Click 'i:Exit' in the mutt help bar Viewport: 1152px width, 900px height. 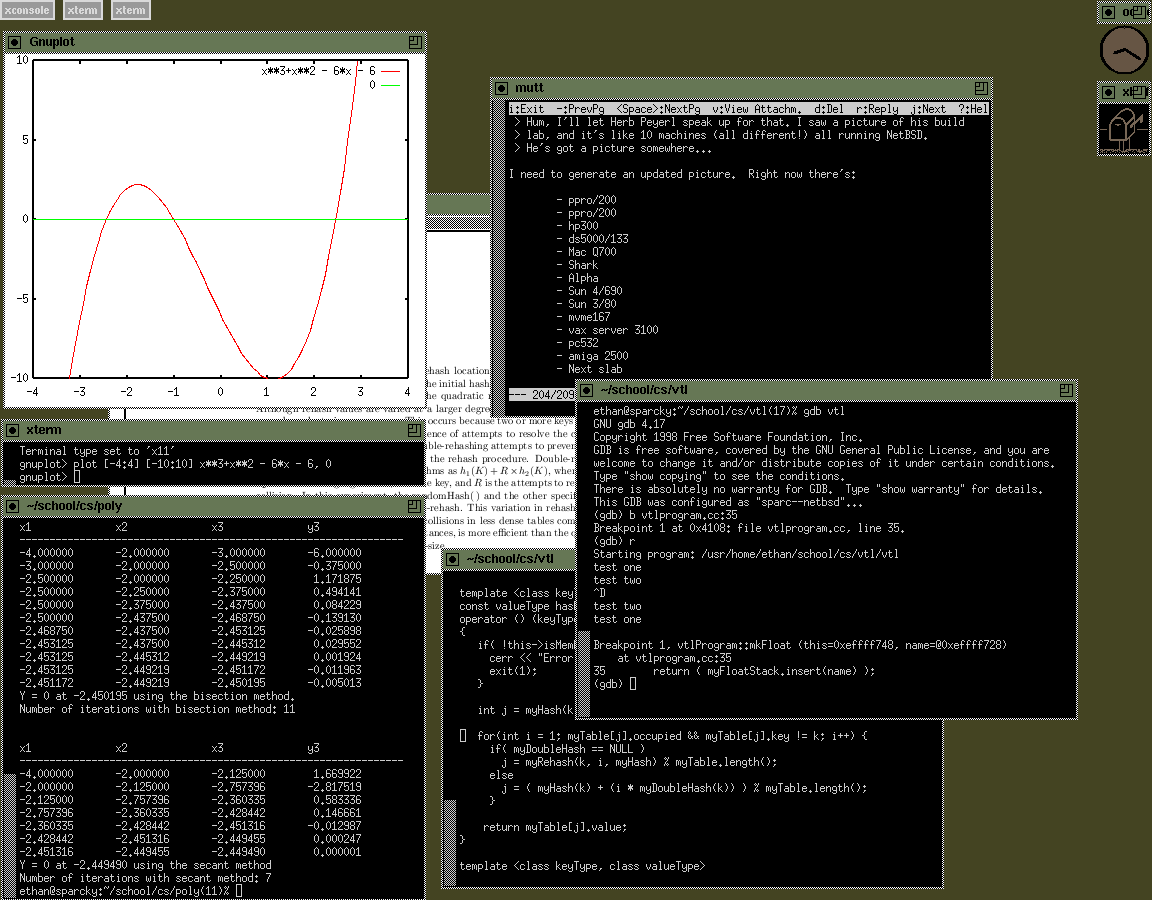click(x=527, y=109)
